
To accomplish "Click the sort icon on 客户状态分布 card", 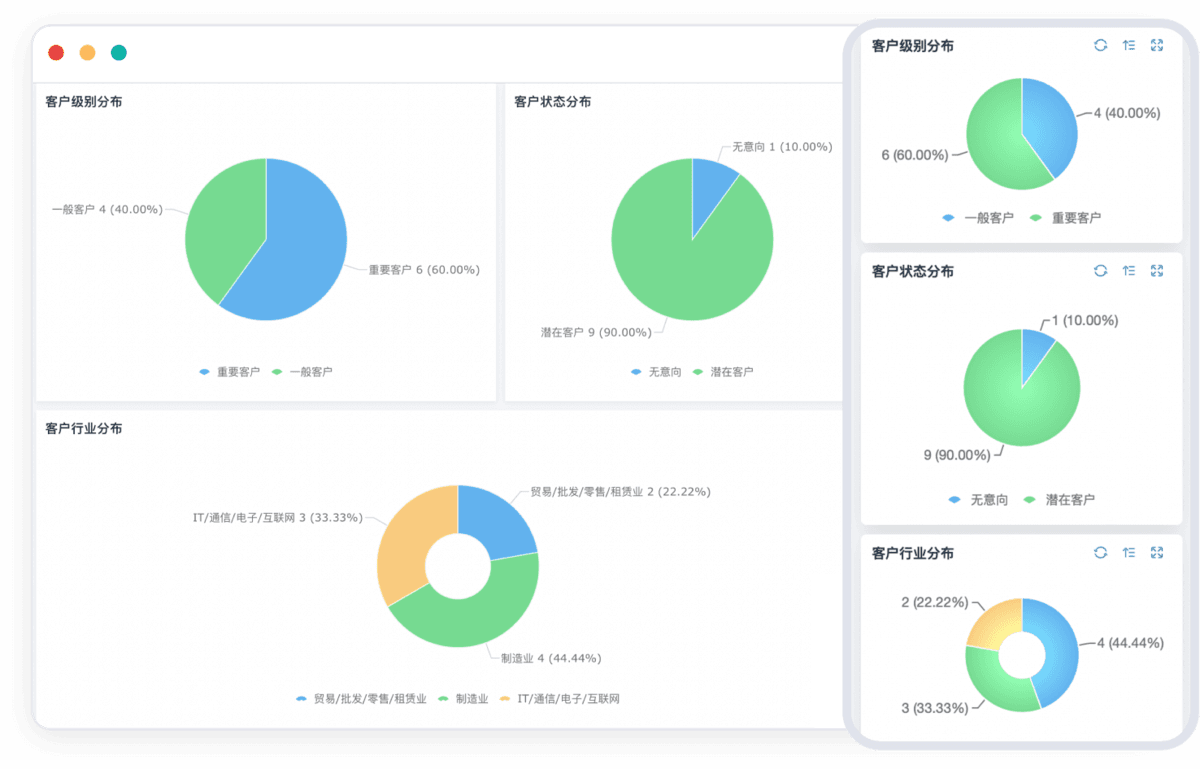I will (x=1129, y=271).
